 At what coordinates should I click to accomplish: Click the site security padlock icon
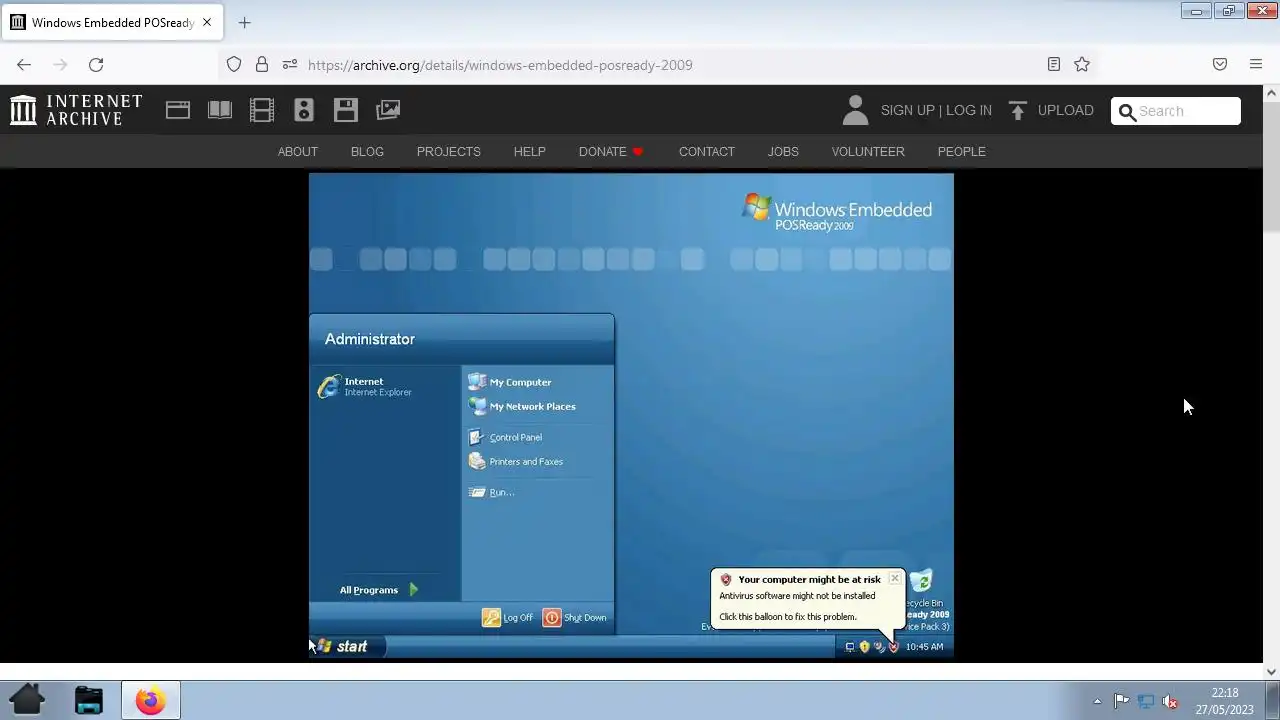click(x=262, y=64)
